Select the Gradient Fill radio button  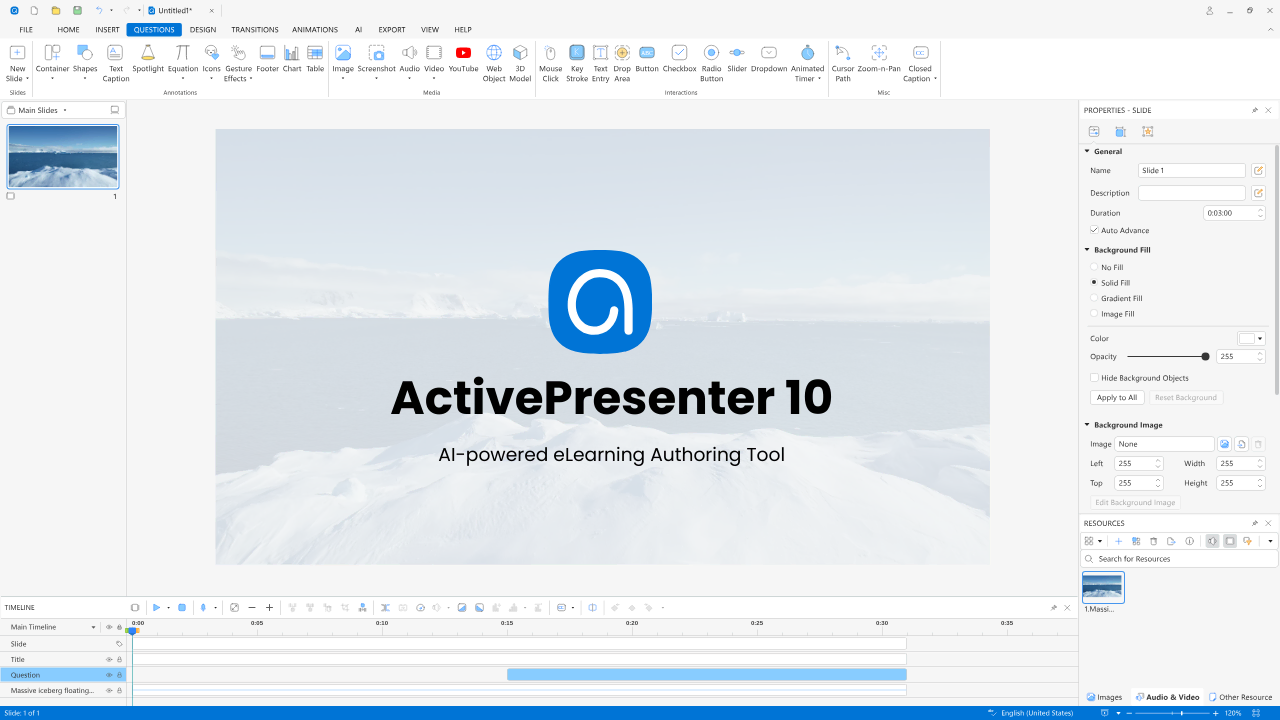(x=1093, y=298)
